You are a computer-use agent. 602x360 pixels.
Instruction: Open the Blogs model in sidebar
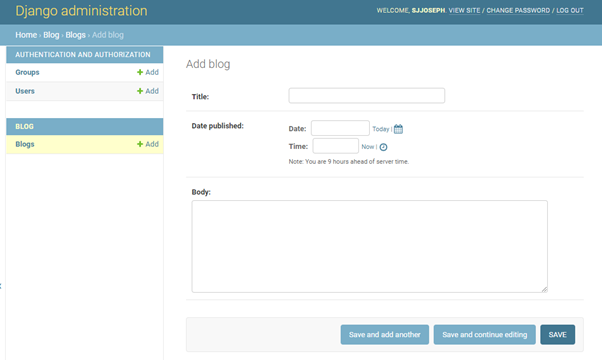(x=25, y=144)
